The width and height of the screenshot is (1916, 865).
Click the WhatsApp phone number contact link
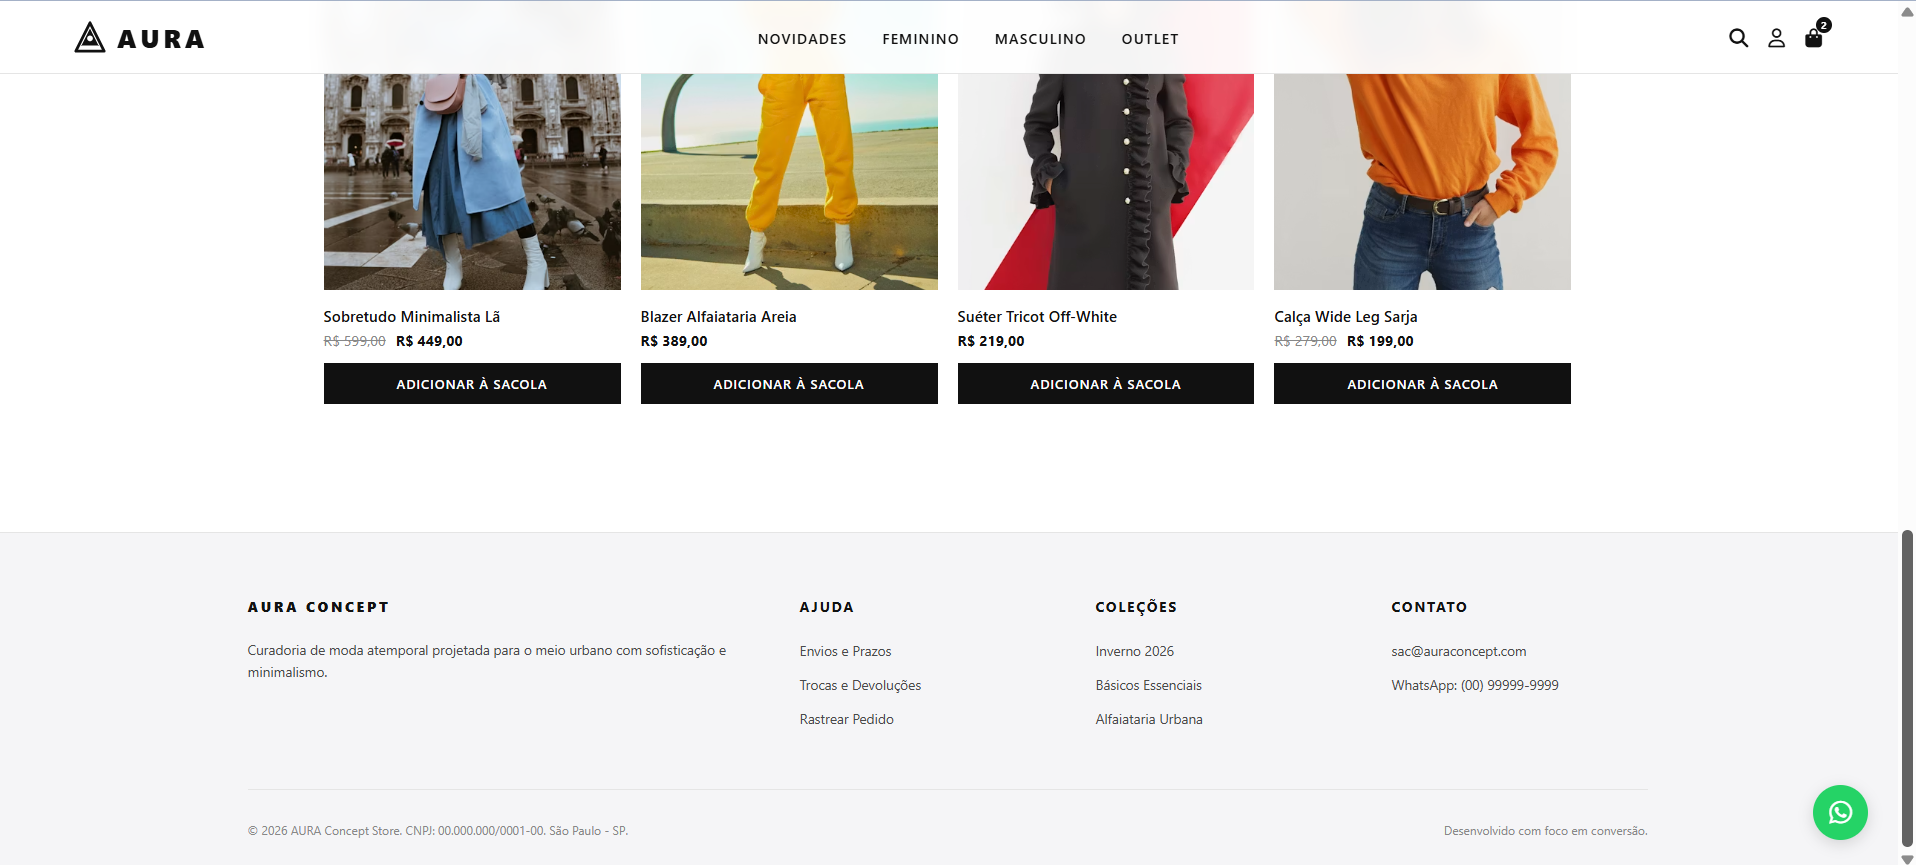pos(1475,685)
